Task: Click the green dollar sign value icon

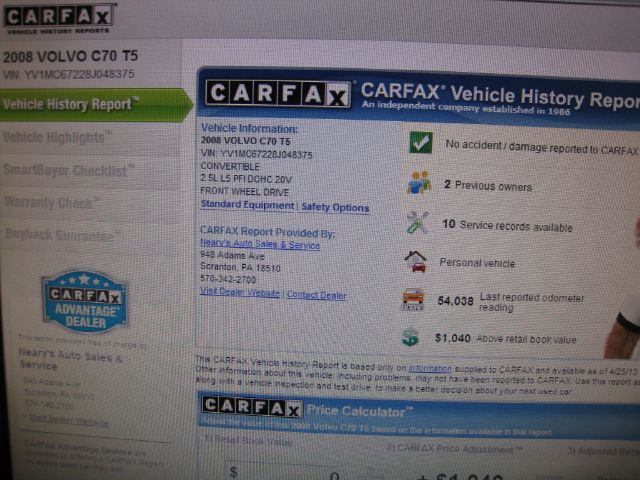Action: 410,338
